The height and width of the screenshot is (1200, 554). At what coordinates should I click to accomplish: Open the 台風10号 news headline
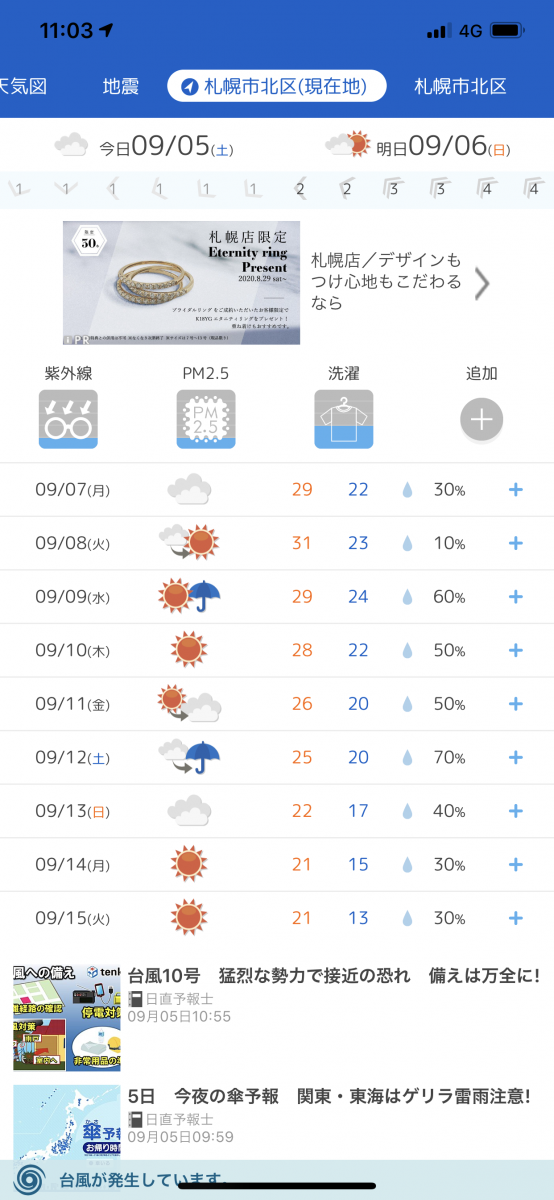(334, 975)
